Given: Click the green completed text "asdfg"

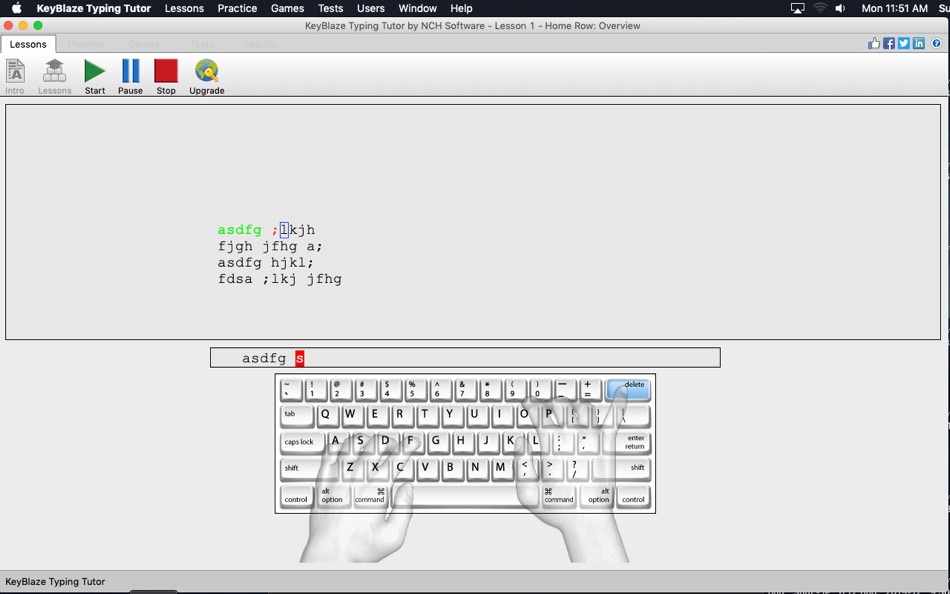Looking at the screenshot, I should tap(240, 230).
